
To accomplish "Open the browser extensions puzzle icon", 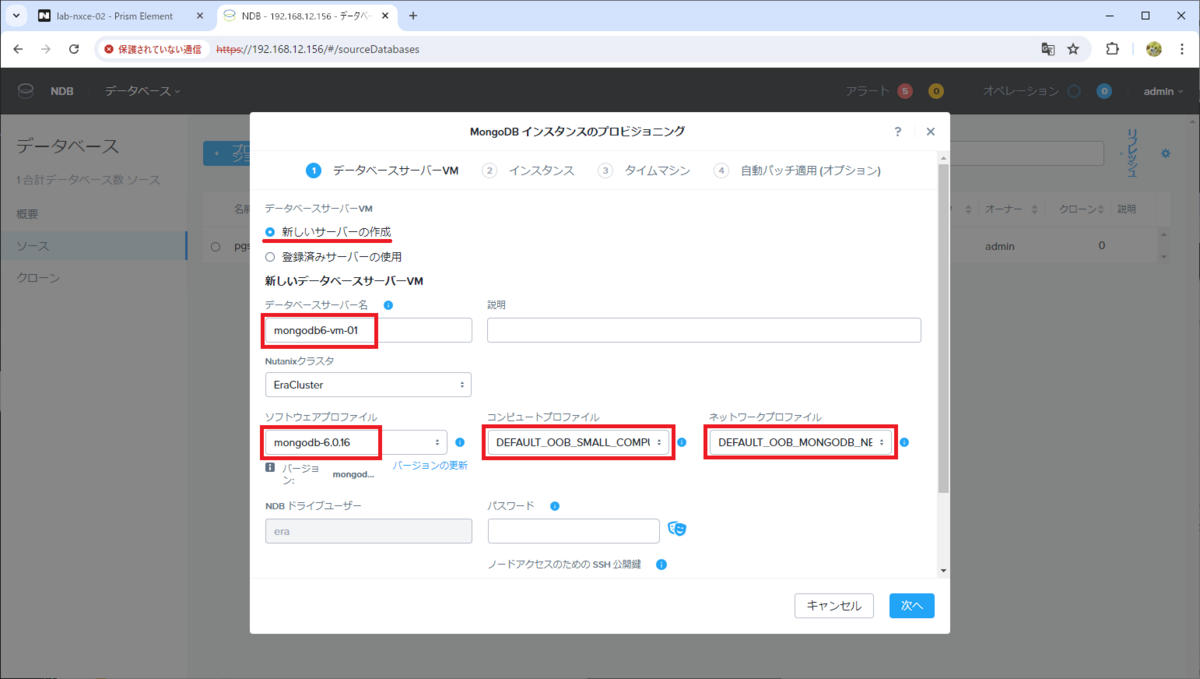I will click(1112, 49).
